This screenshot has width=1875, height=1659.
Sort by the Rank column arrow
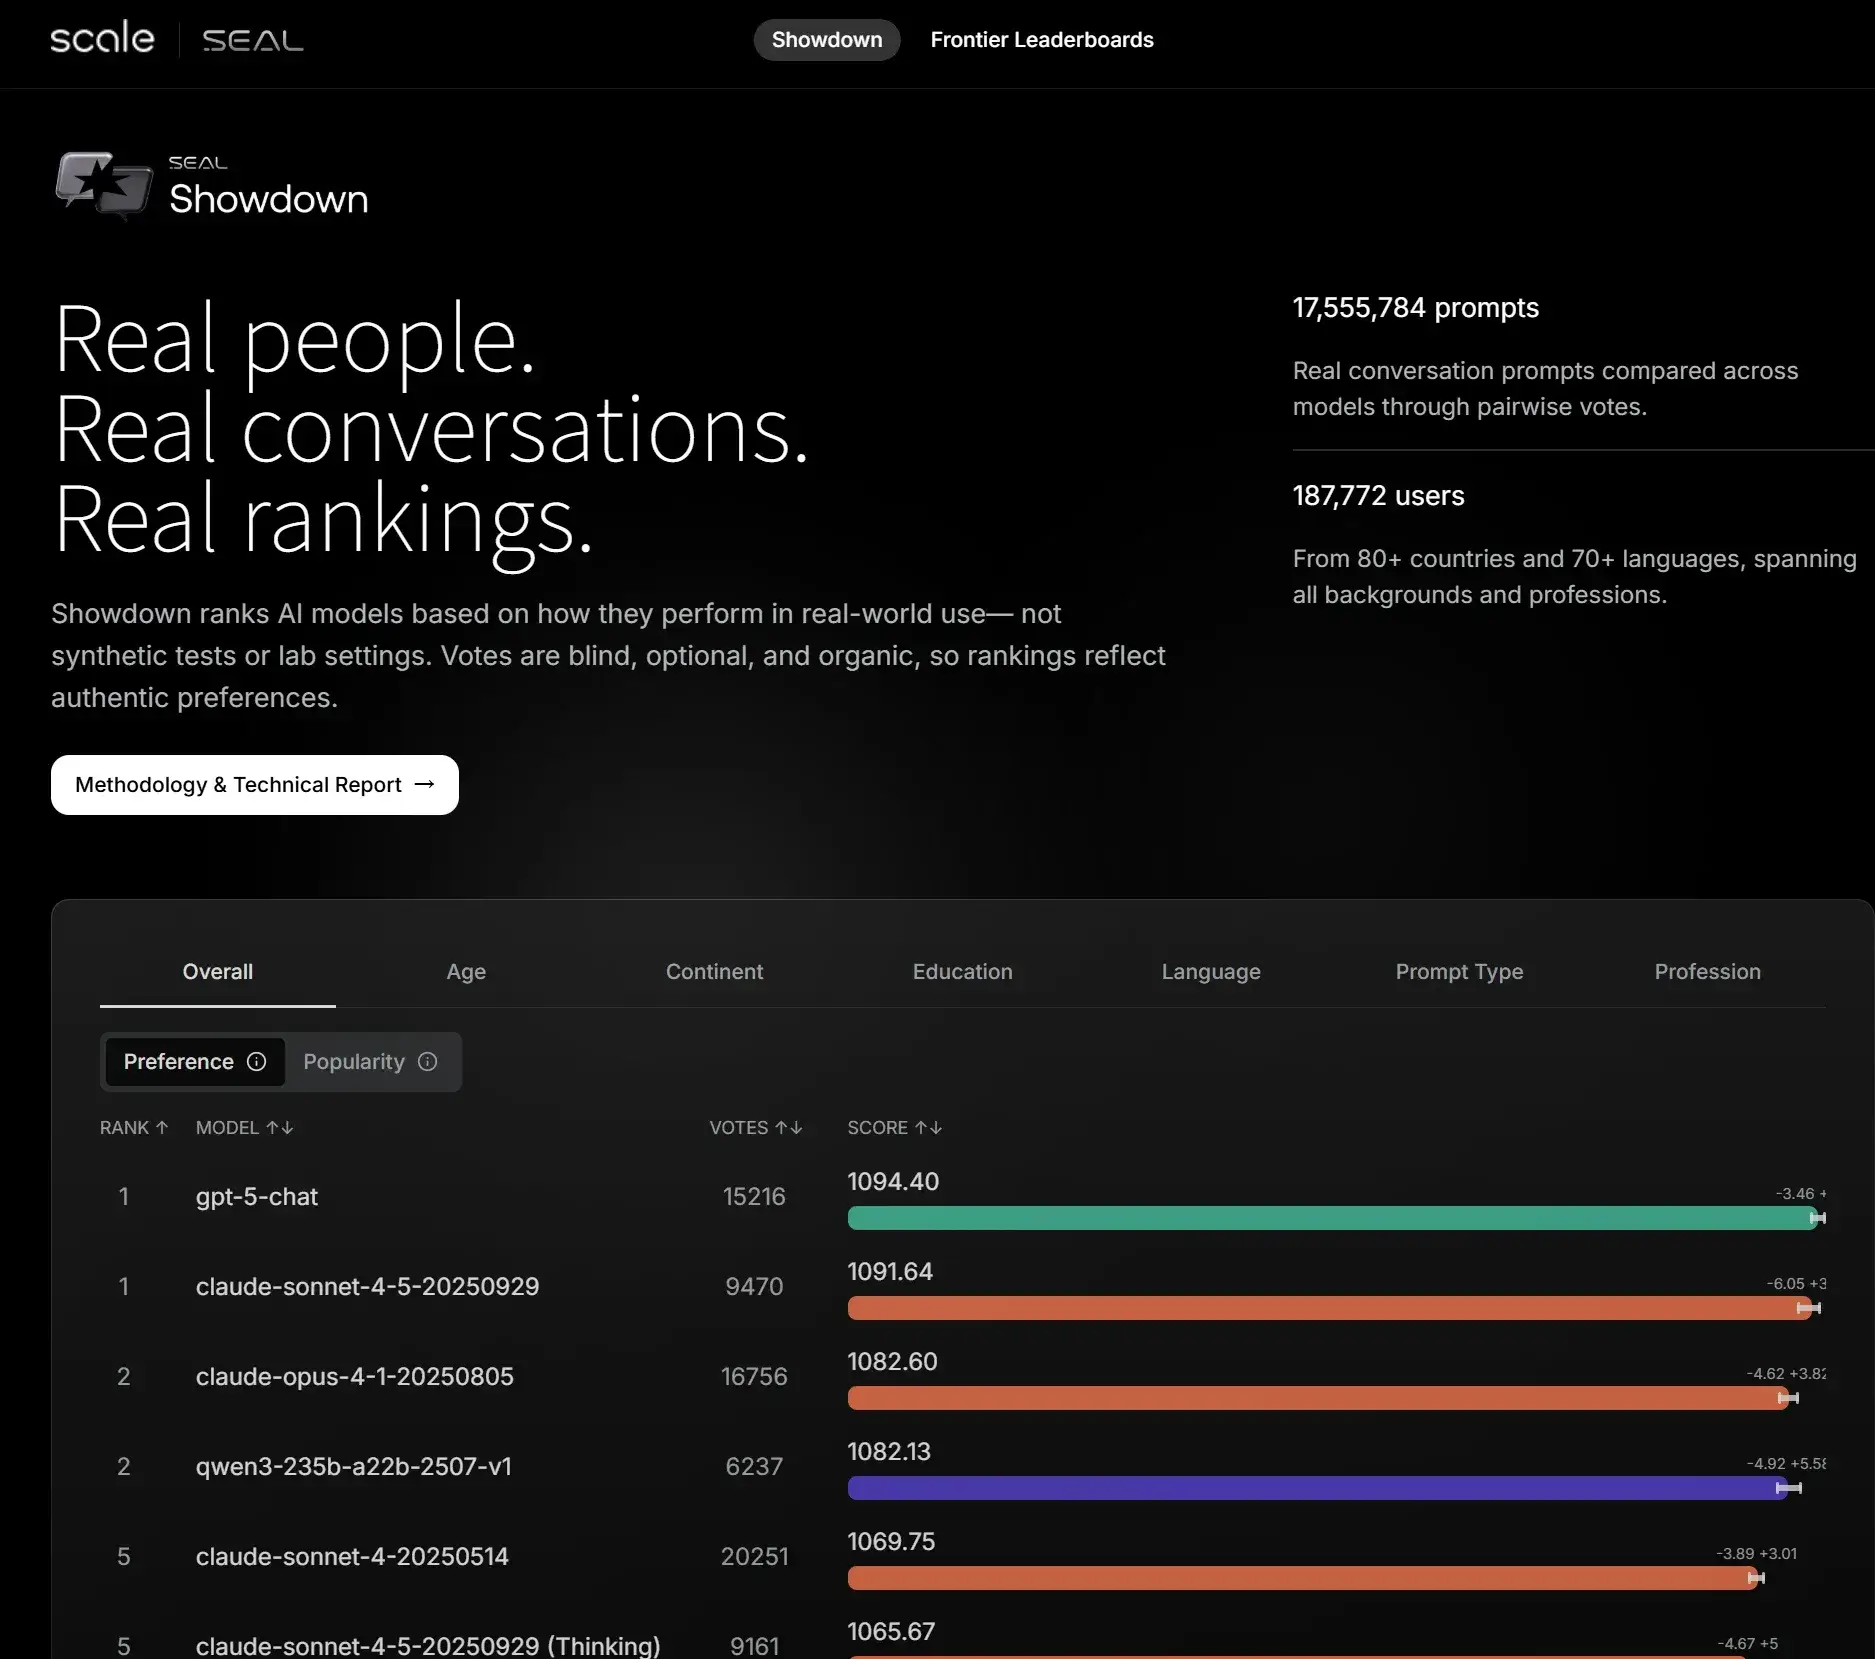coord(162,1128)
